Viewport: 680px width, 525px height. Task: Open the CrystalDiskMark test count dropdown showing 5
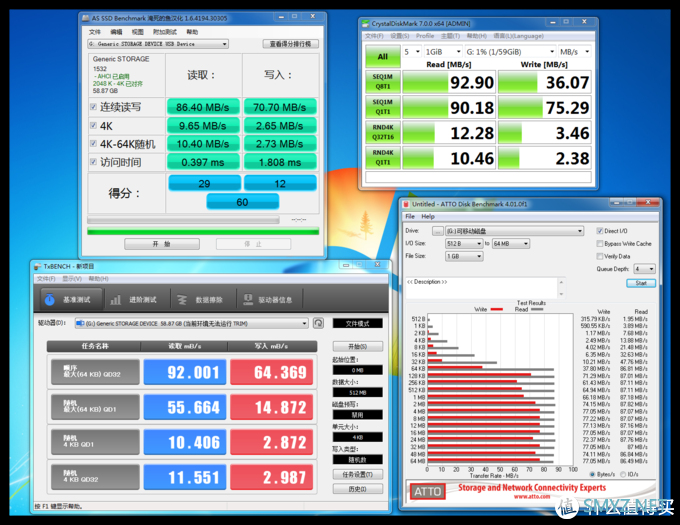412,52
